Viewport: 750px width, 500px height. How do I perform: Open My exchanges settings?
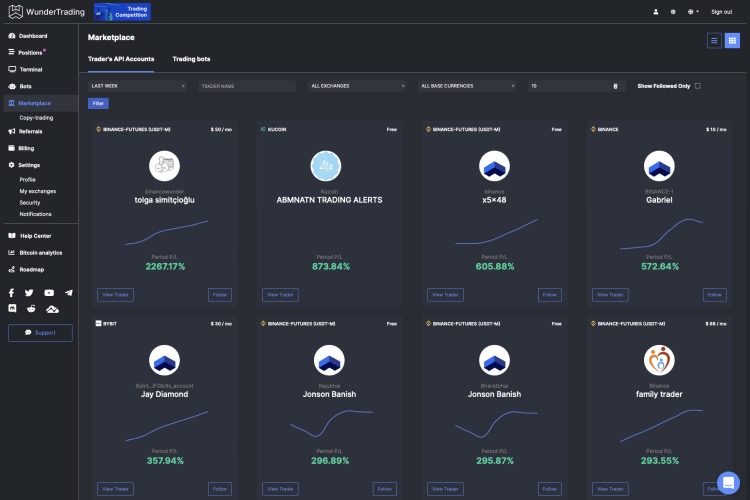pos(38,191)
